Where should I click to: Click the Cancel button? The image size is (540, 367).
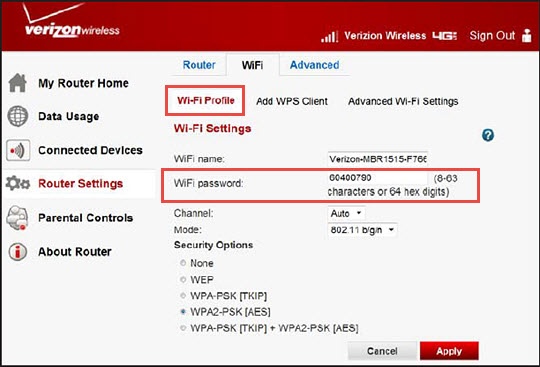click(382, 351)
